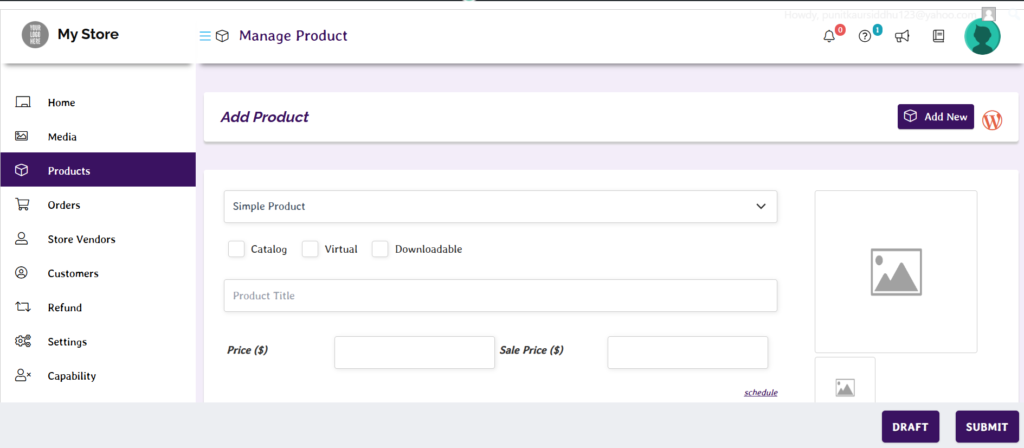Open the teal user profile avatar
The width and height of the screenshot is (1024, 448).
tap(982, 37)
